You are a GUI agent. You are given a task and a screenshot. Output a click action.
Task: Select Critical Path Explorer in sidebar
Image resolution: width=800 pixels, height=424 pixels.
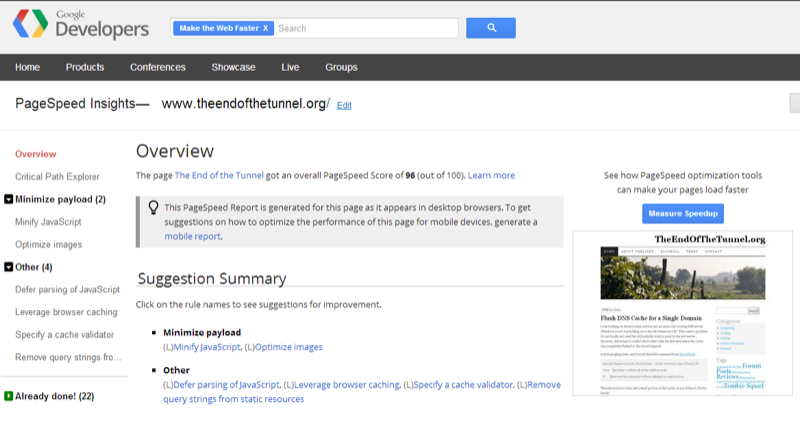[57, 177]
